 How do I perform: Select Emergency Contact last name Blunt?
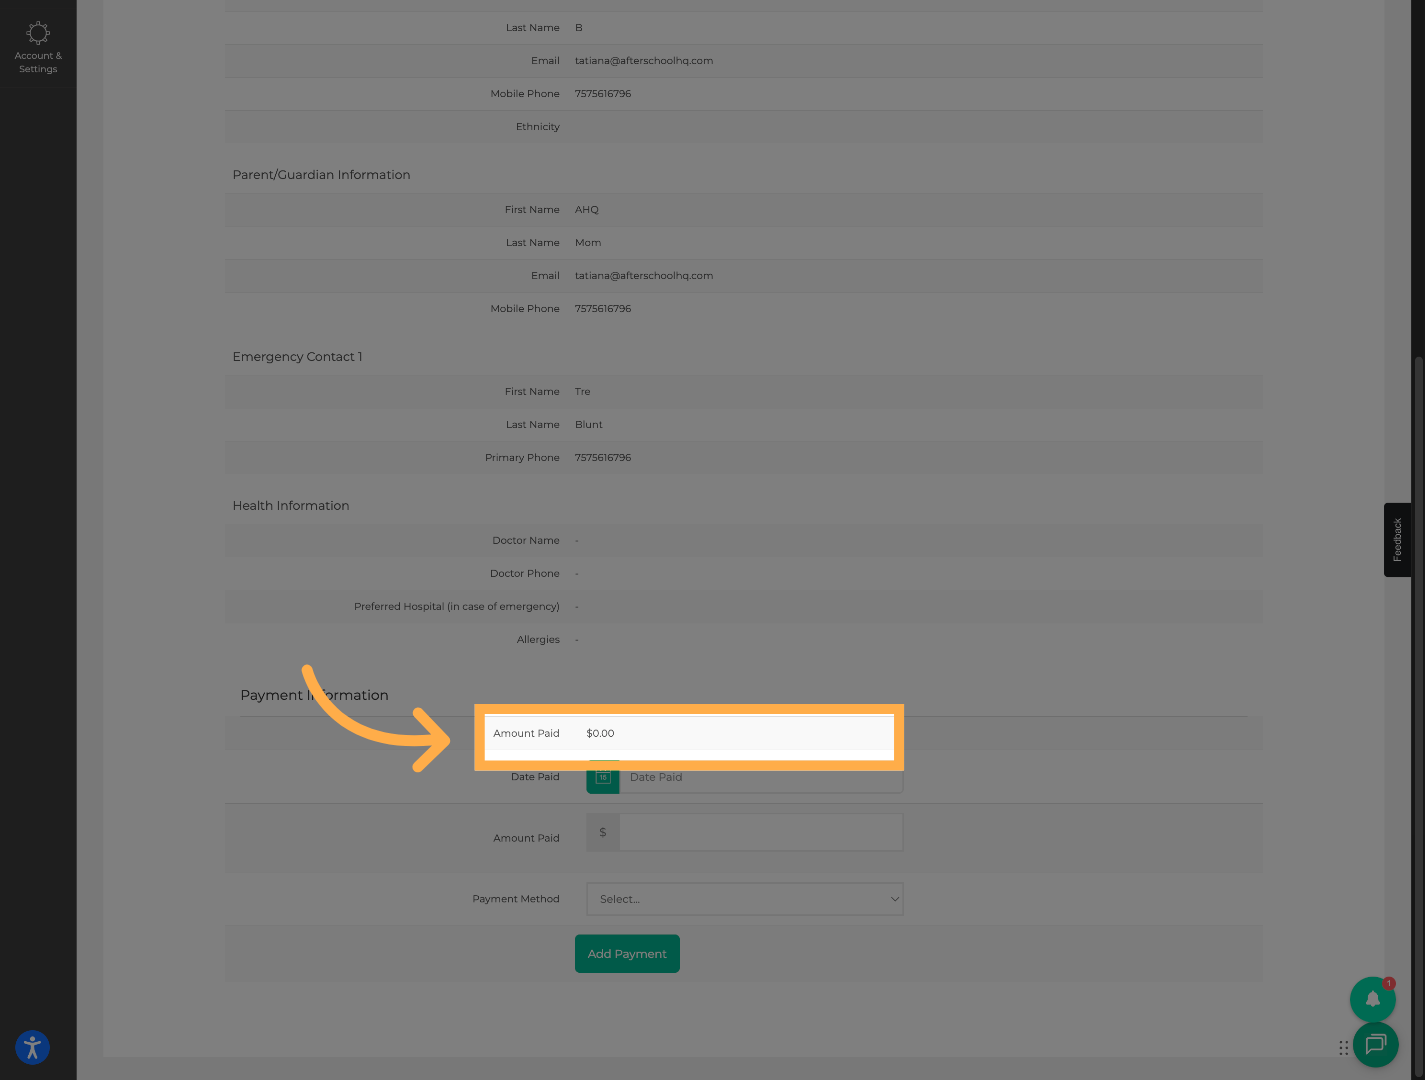589,425
